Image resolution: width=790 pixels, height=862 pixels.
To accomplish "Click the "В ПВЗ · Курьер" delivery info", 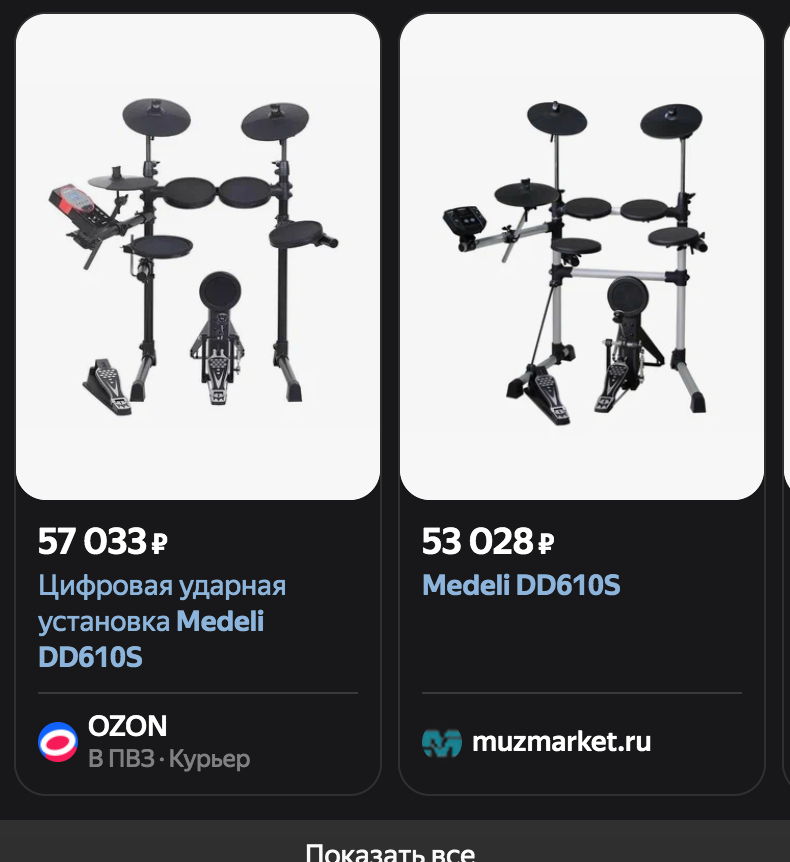I will click(169, 759).
